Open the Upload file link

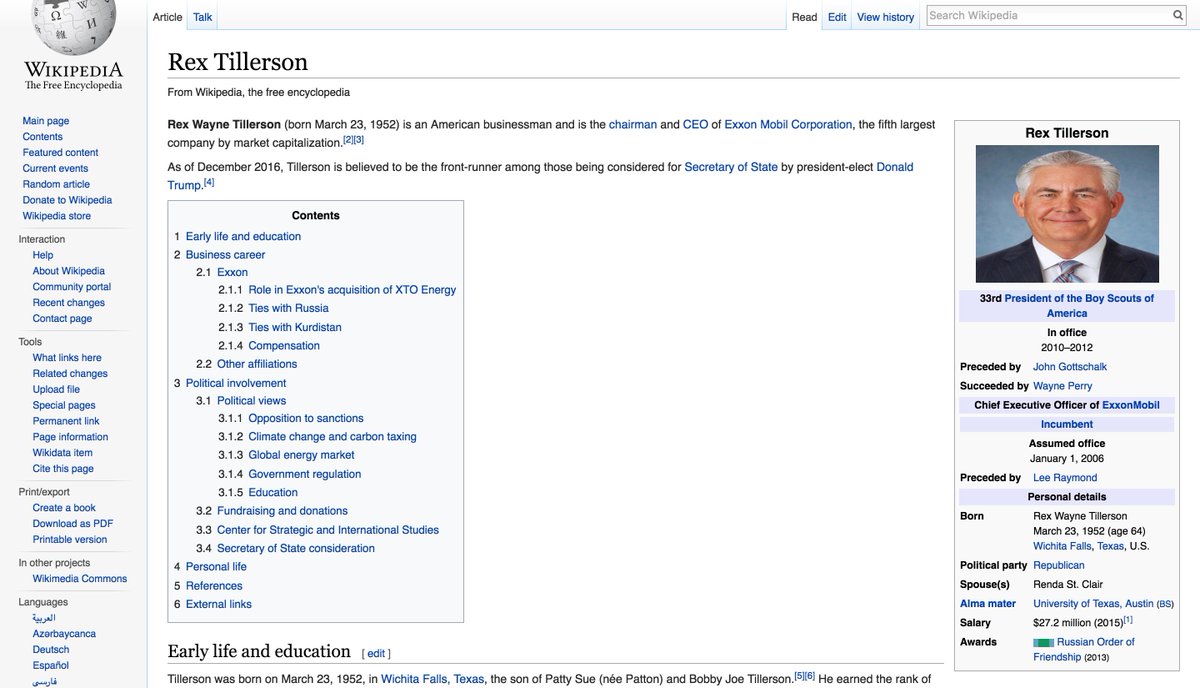click(56, 390)
